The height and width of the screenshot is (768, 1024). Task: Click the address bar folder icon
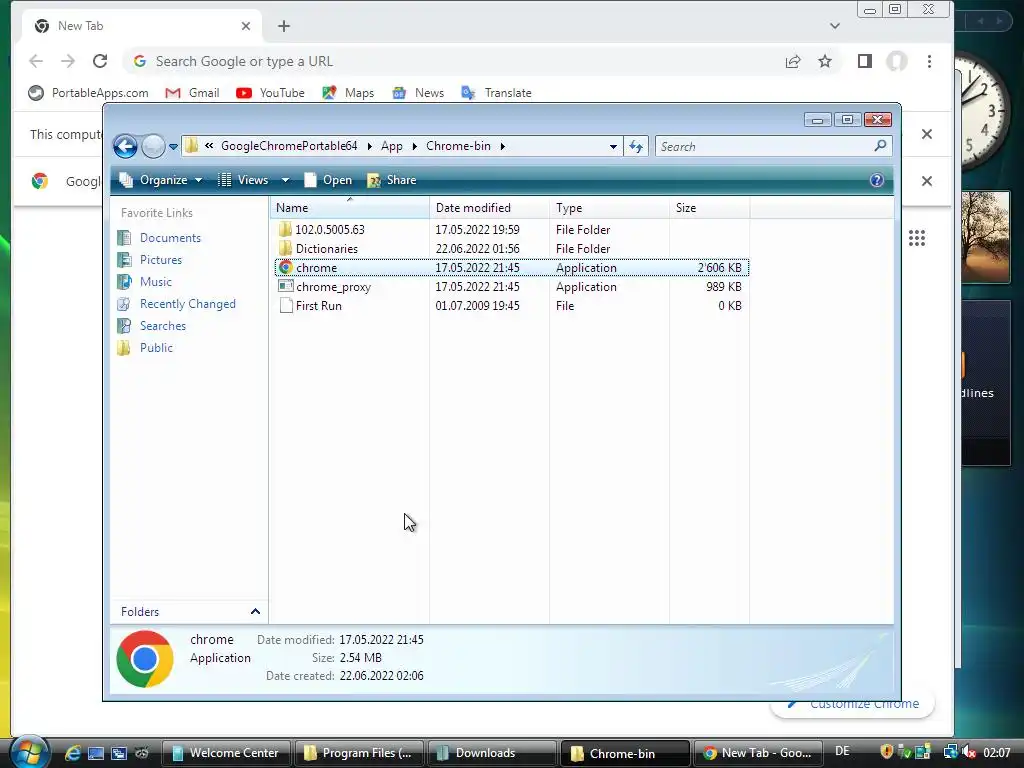(x=191, y=146)
